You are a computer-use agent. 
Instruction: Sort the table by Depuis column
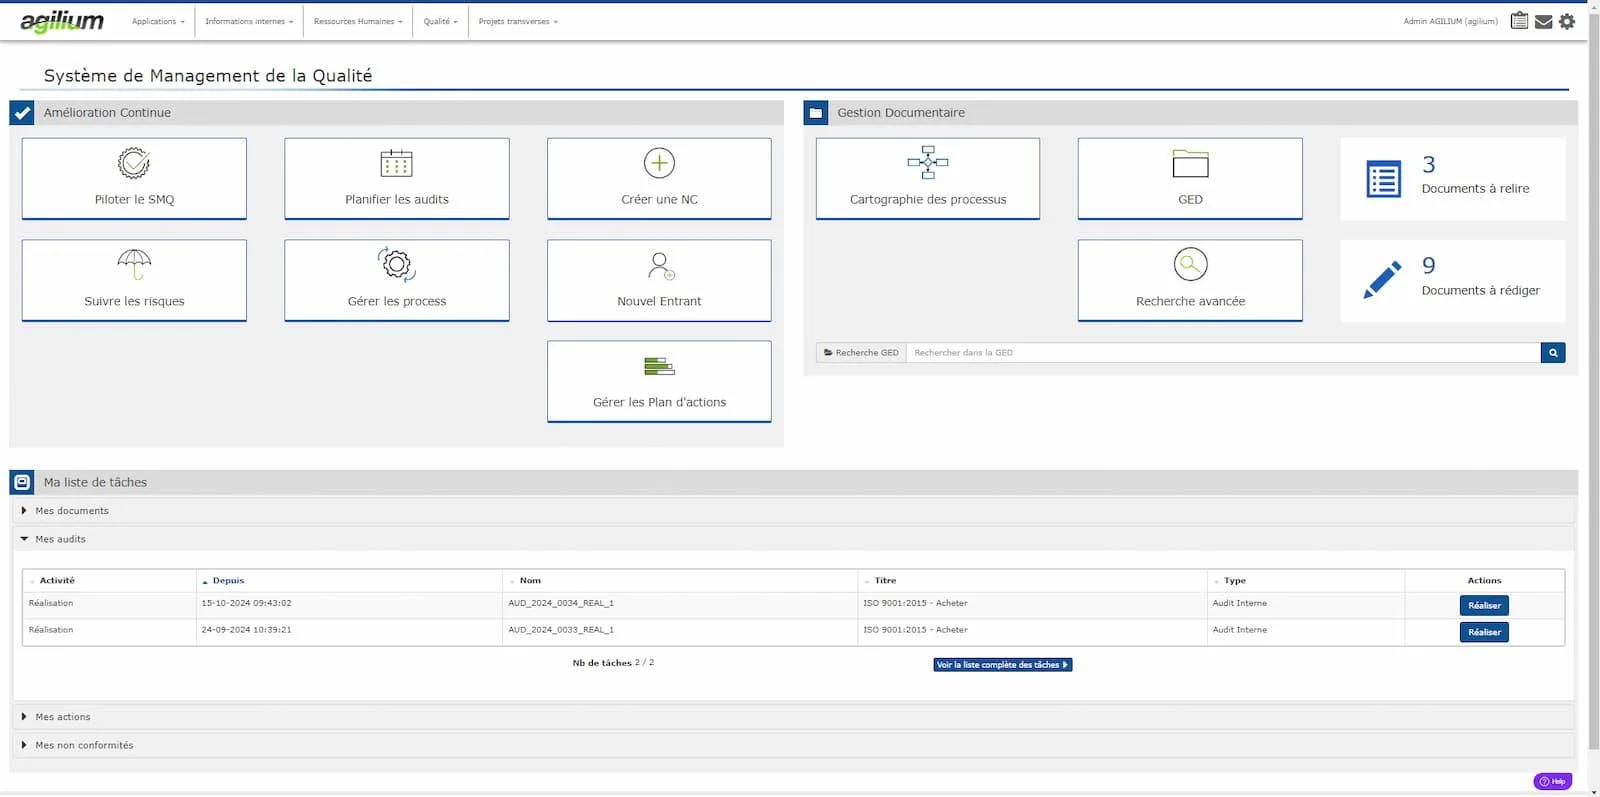[x=228, y=580]
